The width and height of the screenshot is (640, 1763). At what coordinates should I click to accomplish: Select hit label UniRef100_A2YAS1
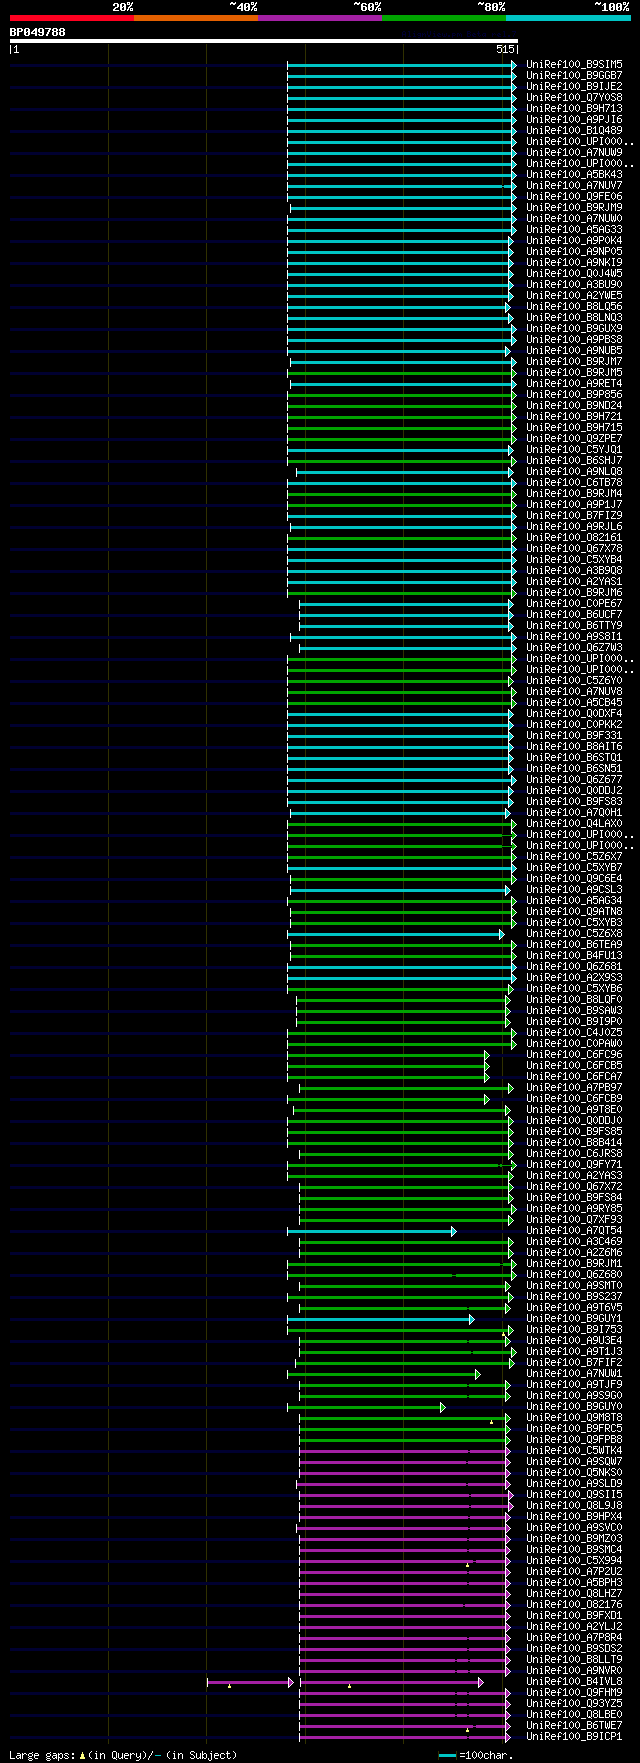[574, 581]
